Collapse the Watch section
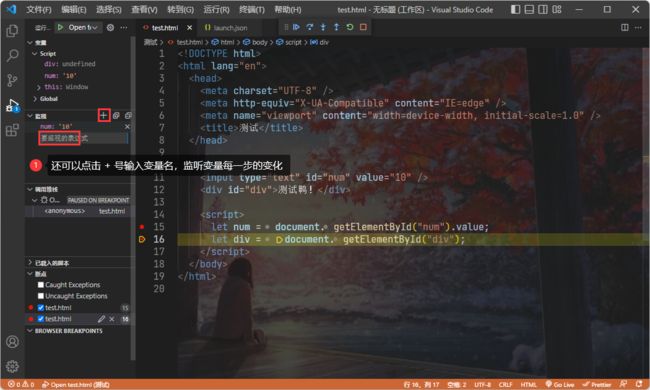The image size is (650, 390). click(x=30, y=116)
